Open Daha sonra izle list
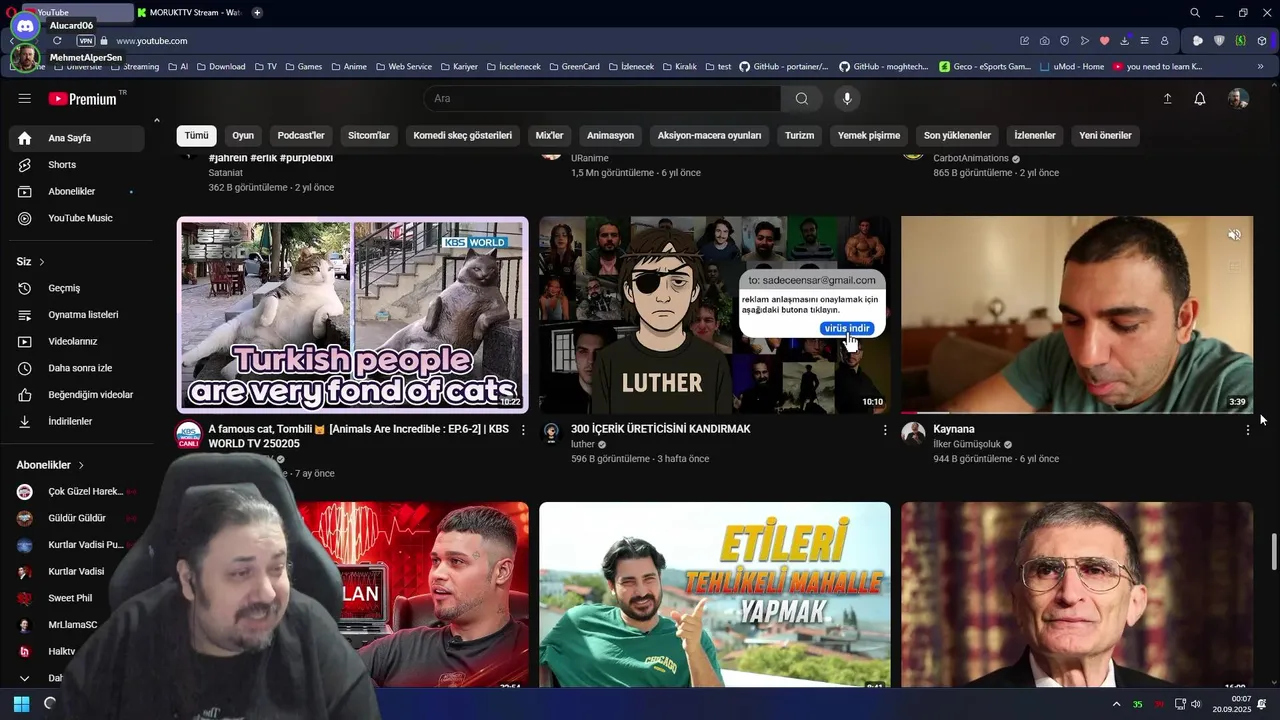Image resolution: width=1280 pixels, height=720 pixels. pyautogui.click(x=80, y=368)
